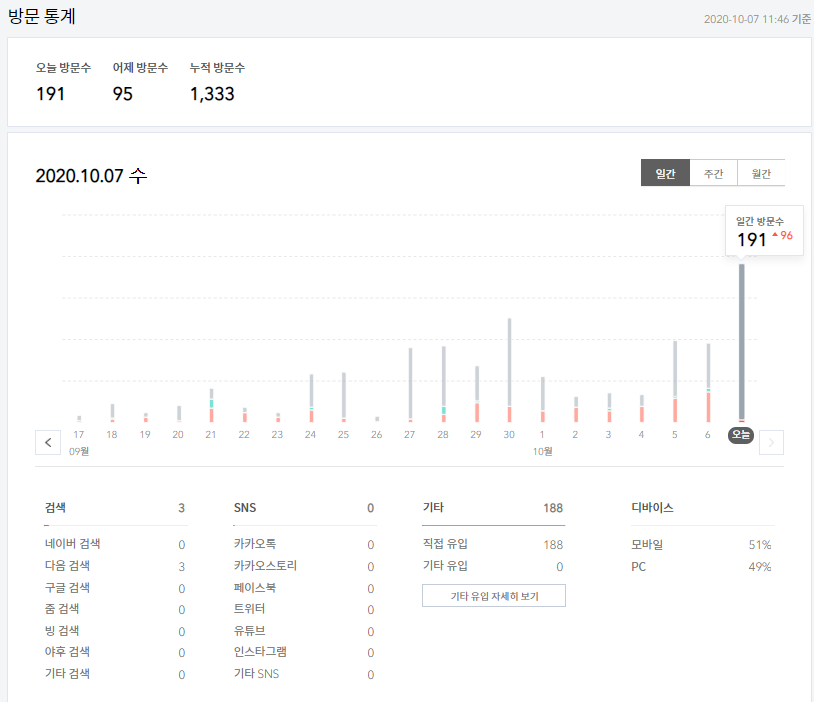Click the 어제 방문수 value 95
Image resolution: width=814 pixels, height=702 pixels.
pyautogui.click(x=123, y=94)
